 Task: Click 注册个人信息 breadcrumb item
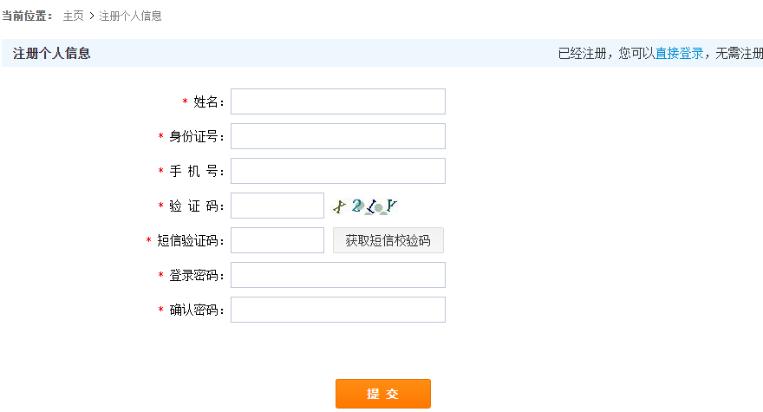pyautogui.click(x=130, y=17)
